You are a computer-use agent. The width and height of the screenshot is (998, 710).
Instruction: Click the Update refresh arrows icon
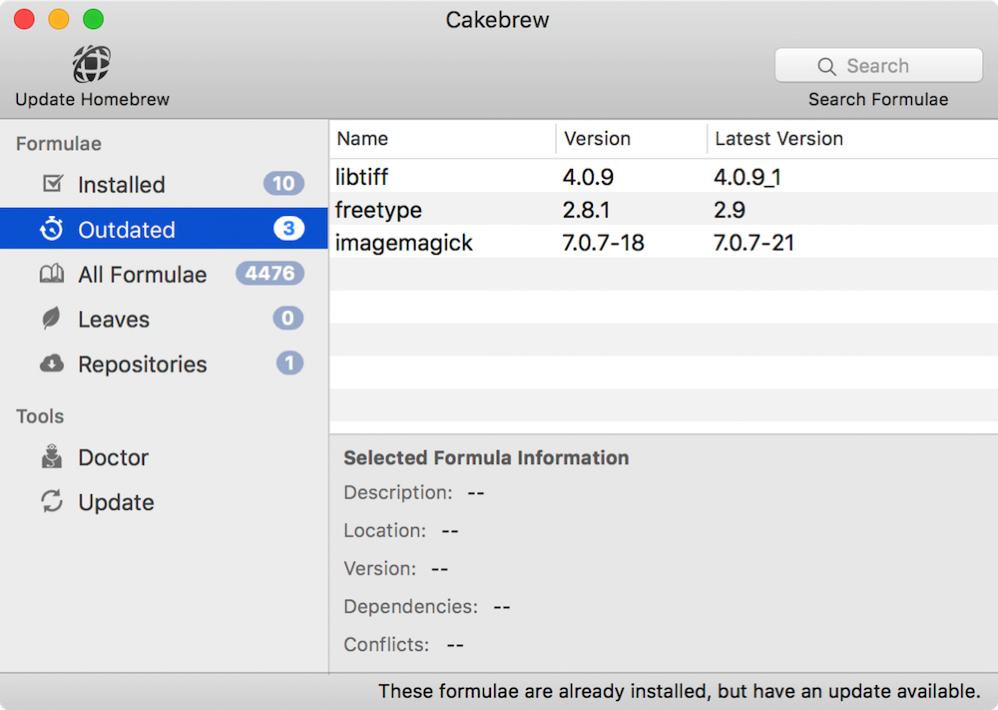click(x=52, y=502)
